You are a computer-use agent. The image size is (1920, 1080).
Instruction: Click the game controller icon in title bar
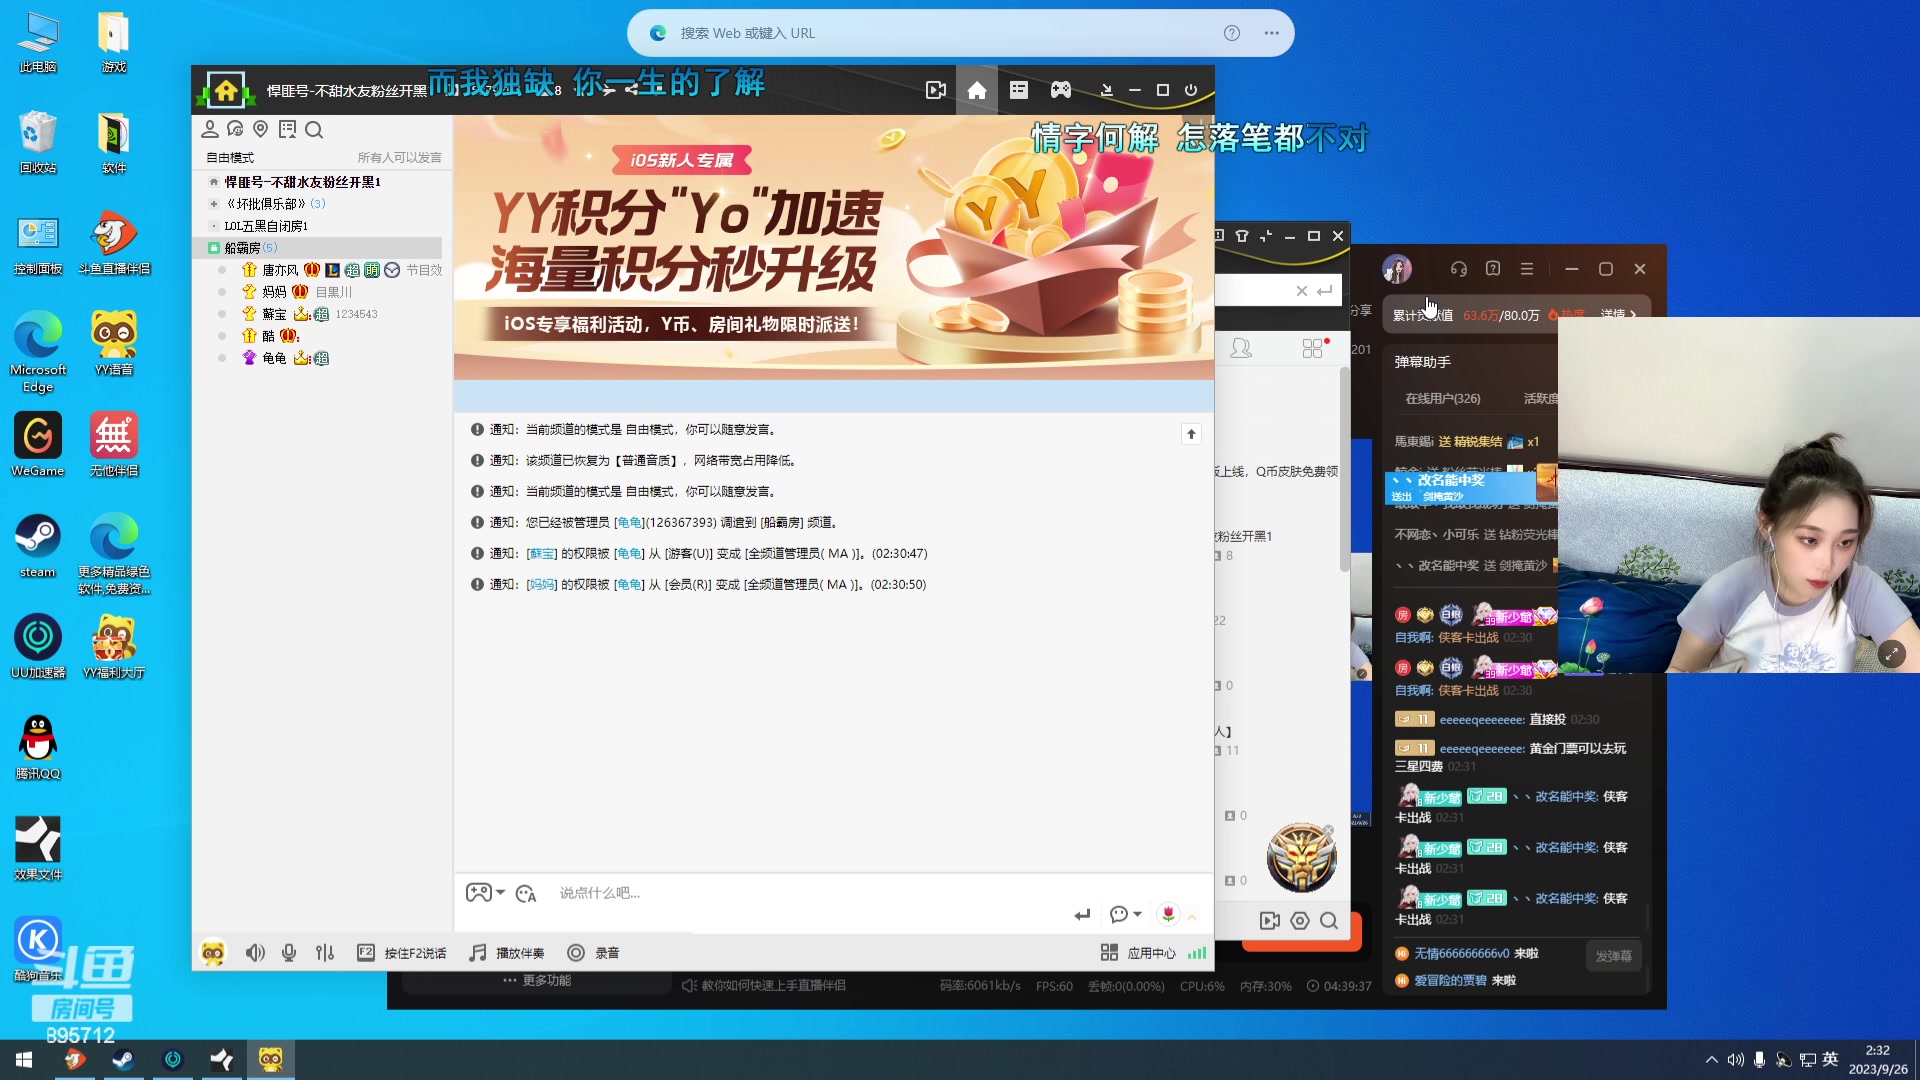click(1061, 89)
